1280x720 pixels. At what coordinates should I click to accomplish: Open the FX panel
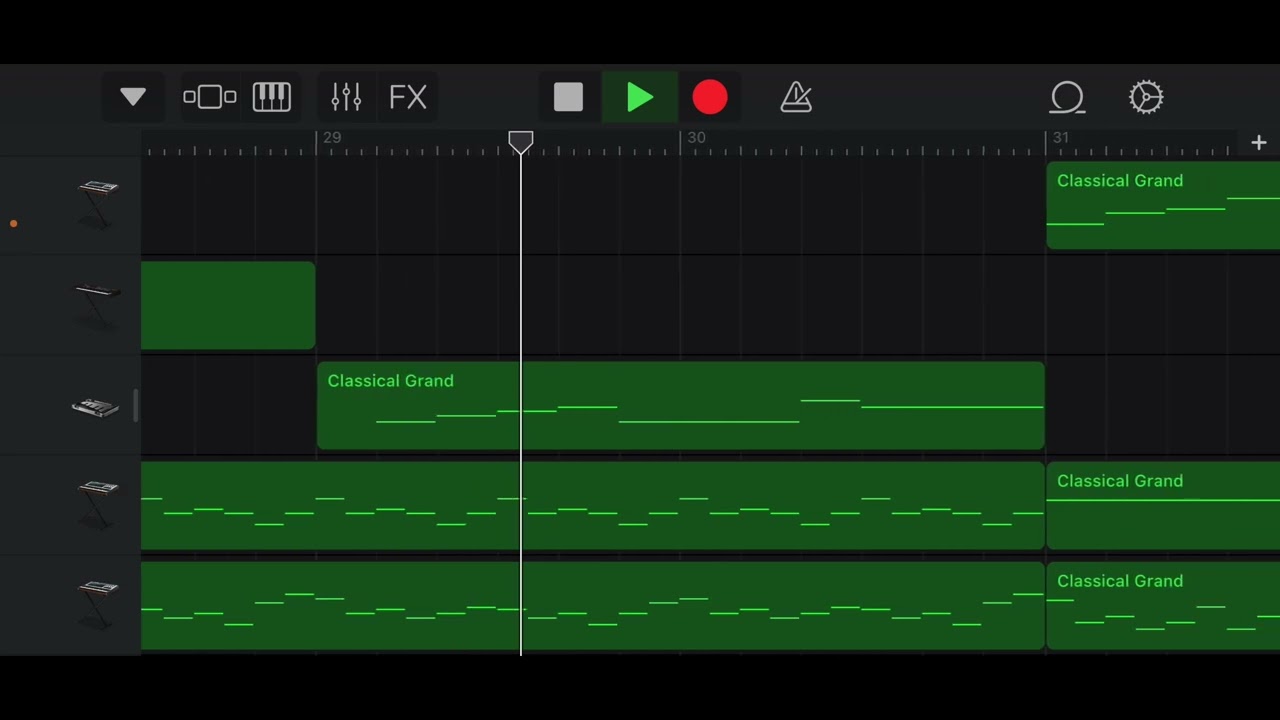(408, 97)
